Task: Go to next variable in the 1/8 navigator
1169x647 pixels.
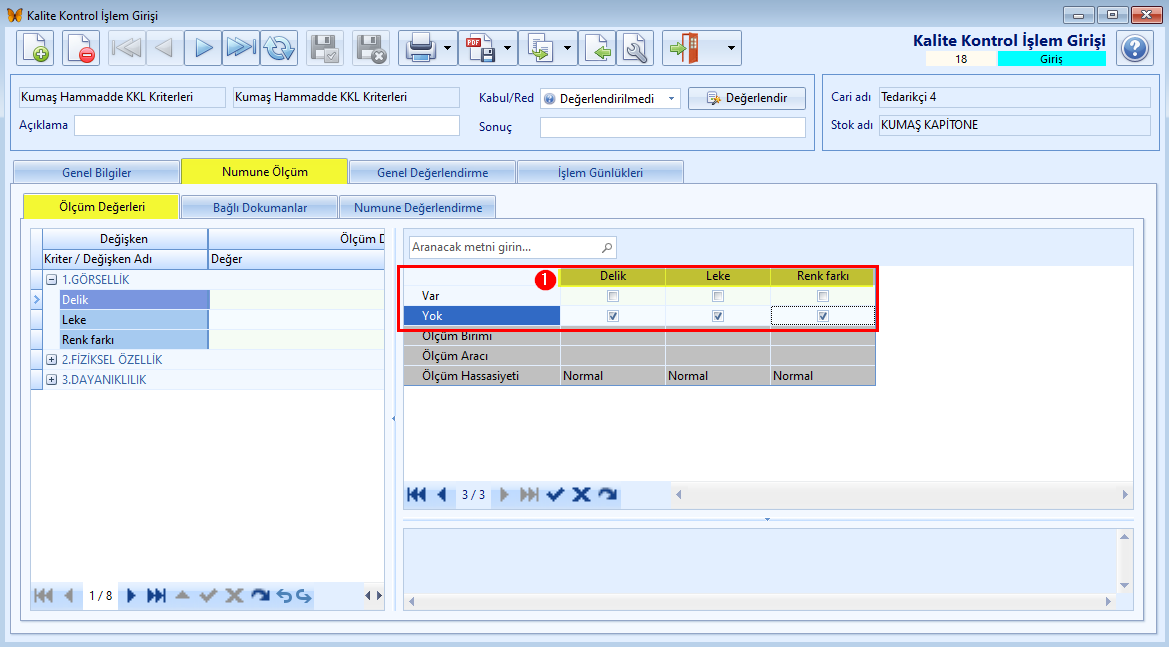Action: [x=131, y=596]
